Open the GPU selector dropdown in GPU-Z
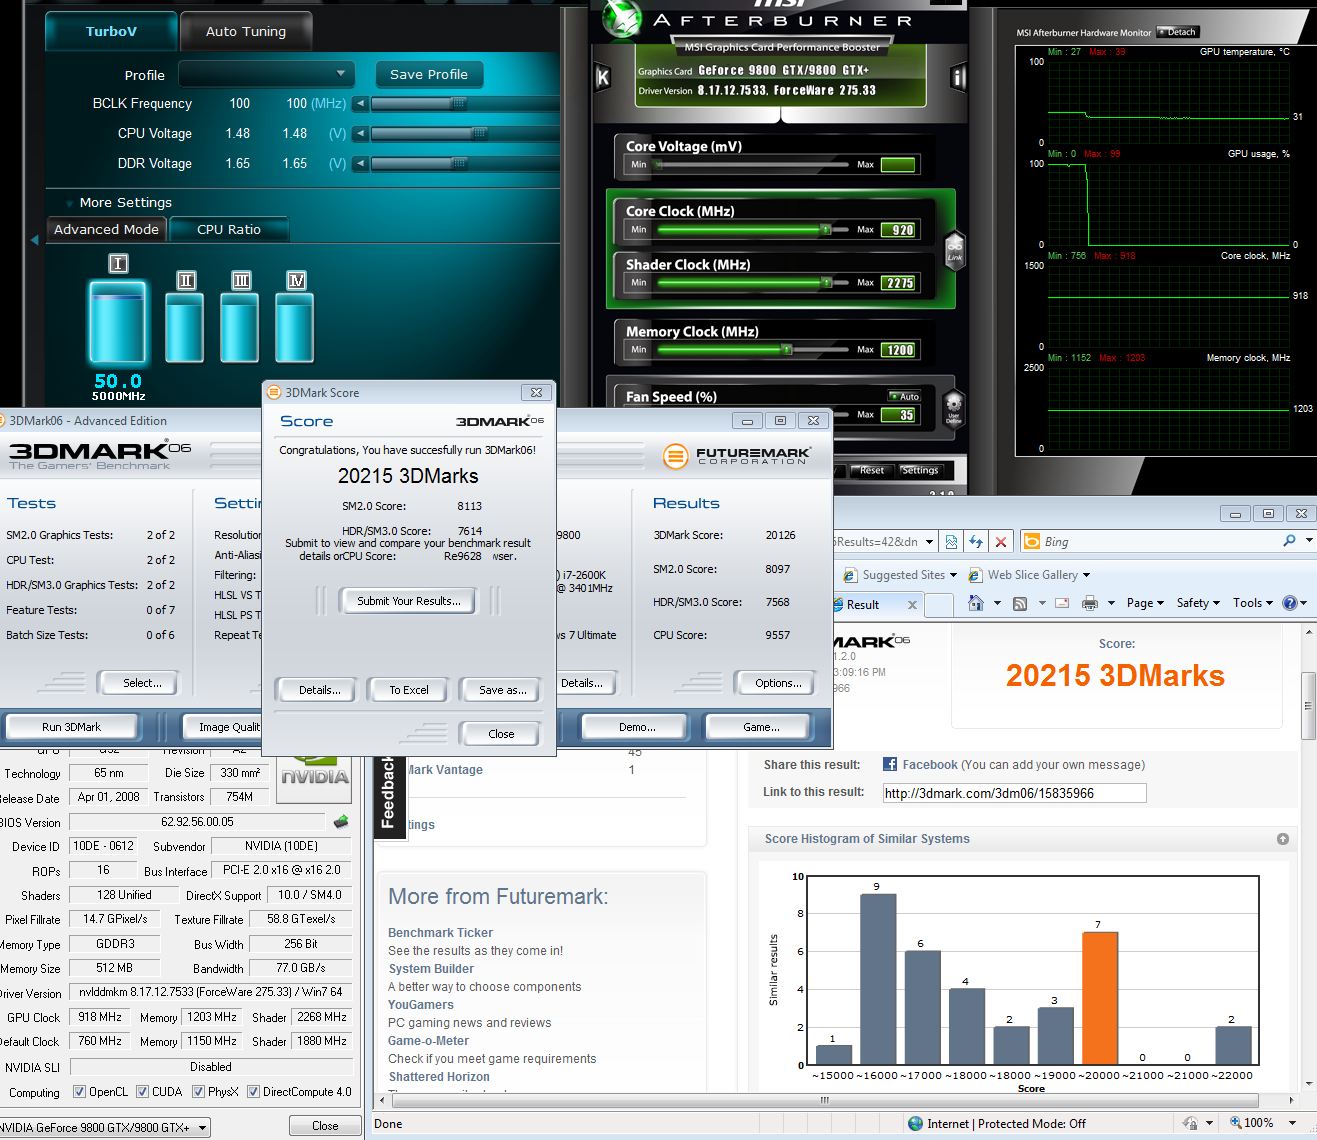Screen dimensions: 1317x1140 [x=203, y=1127]
